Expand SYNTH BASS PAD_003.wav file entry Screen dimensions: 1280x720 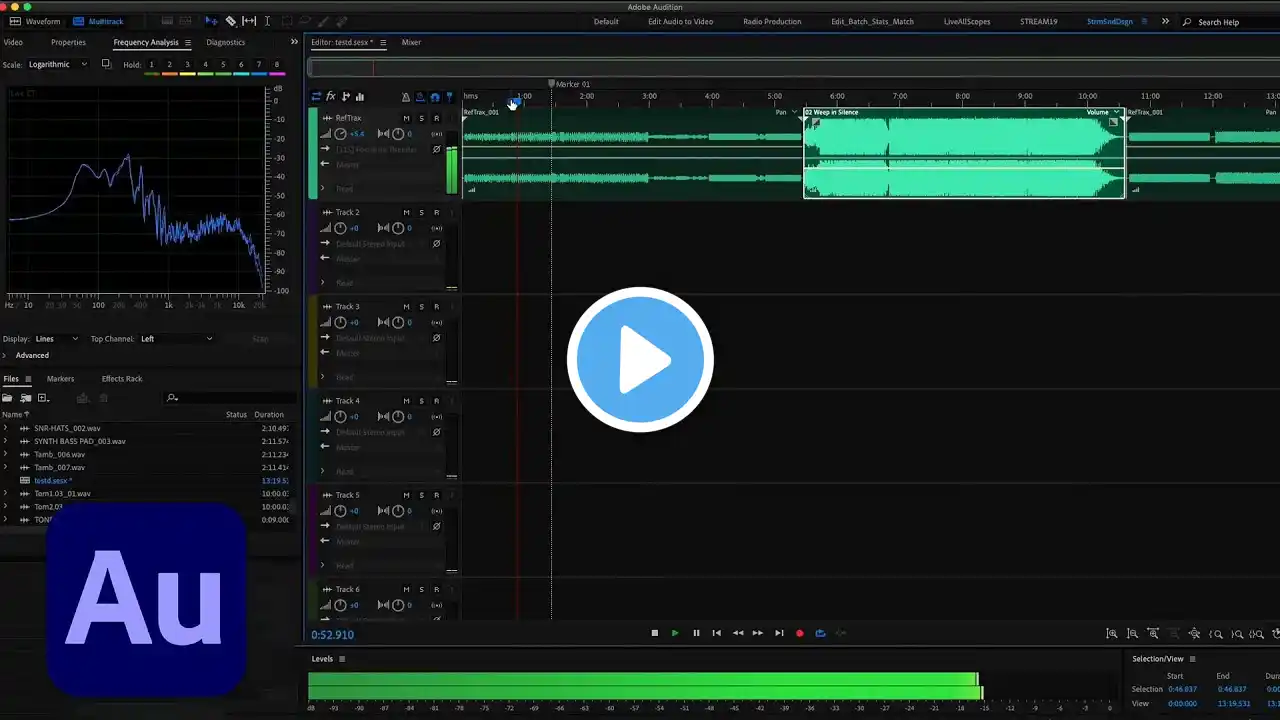click(5, 441)
